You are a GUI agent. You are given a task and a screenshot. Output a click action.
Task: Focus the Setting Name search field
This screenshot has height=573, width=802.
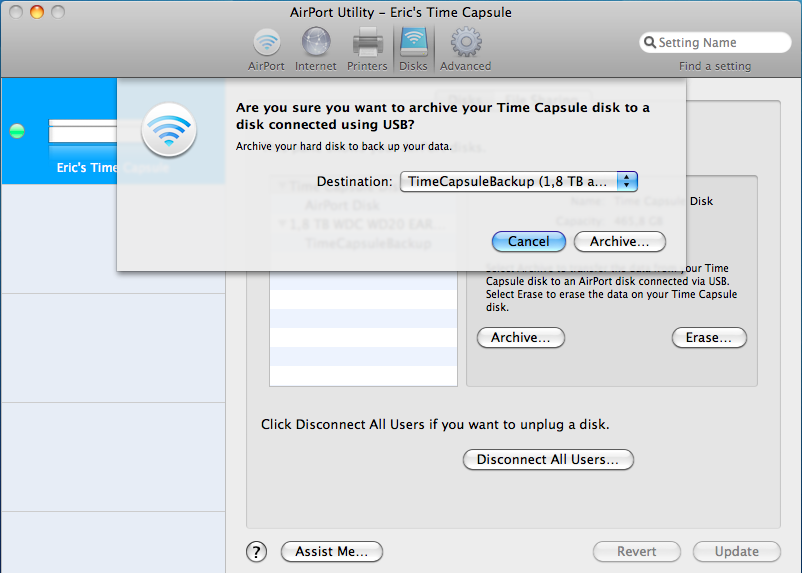pos(722,43)
